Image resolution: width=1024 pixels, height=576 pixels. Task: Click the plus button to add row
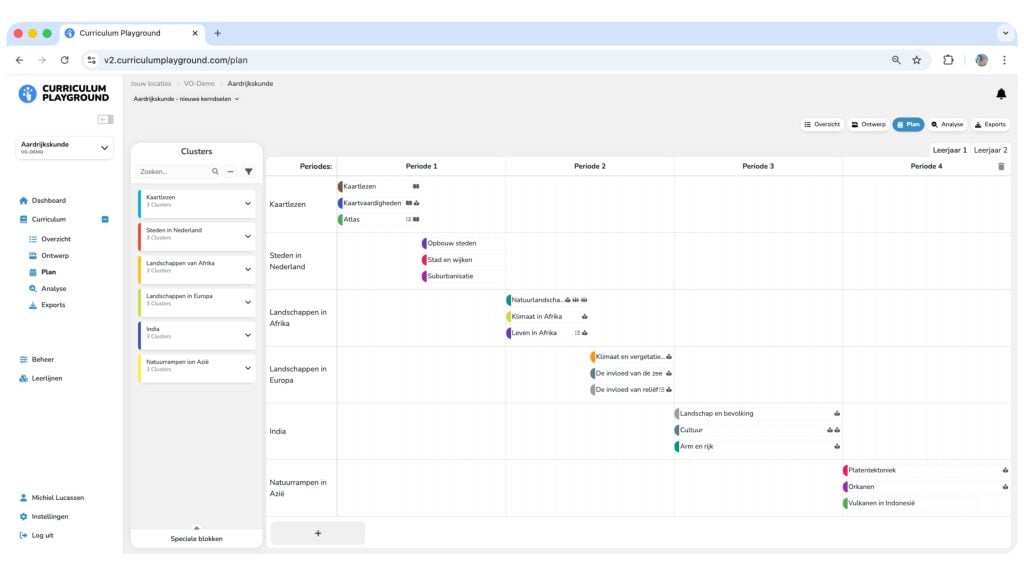(x=318, y=533)
